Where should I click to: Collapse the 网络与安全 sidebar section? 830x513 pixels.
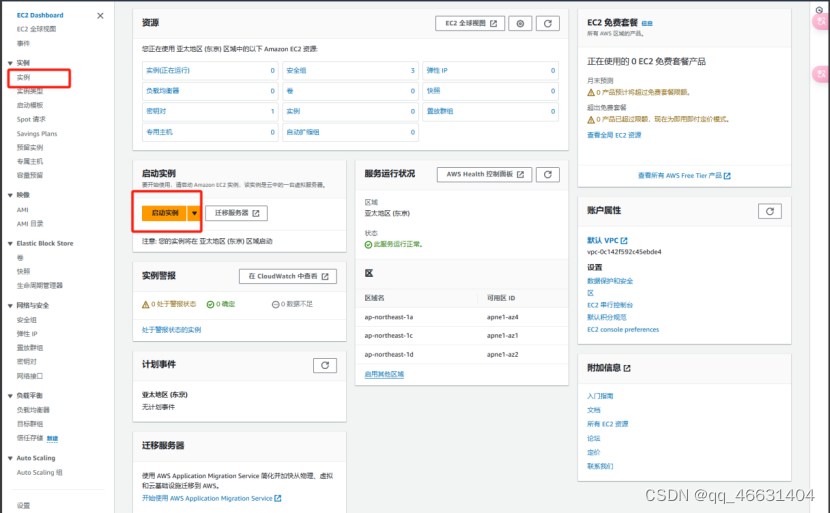point(10,306)
